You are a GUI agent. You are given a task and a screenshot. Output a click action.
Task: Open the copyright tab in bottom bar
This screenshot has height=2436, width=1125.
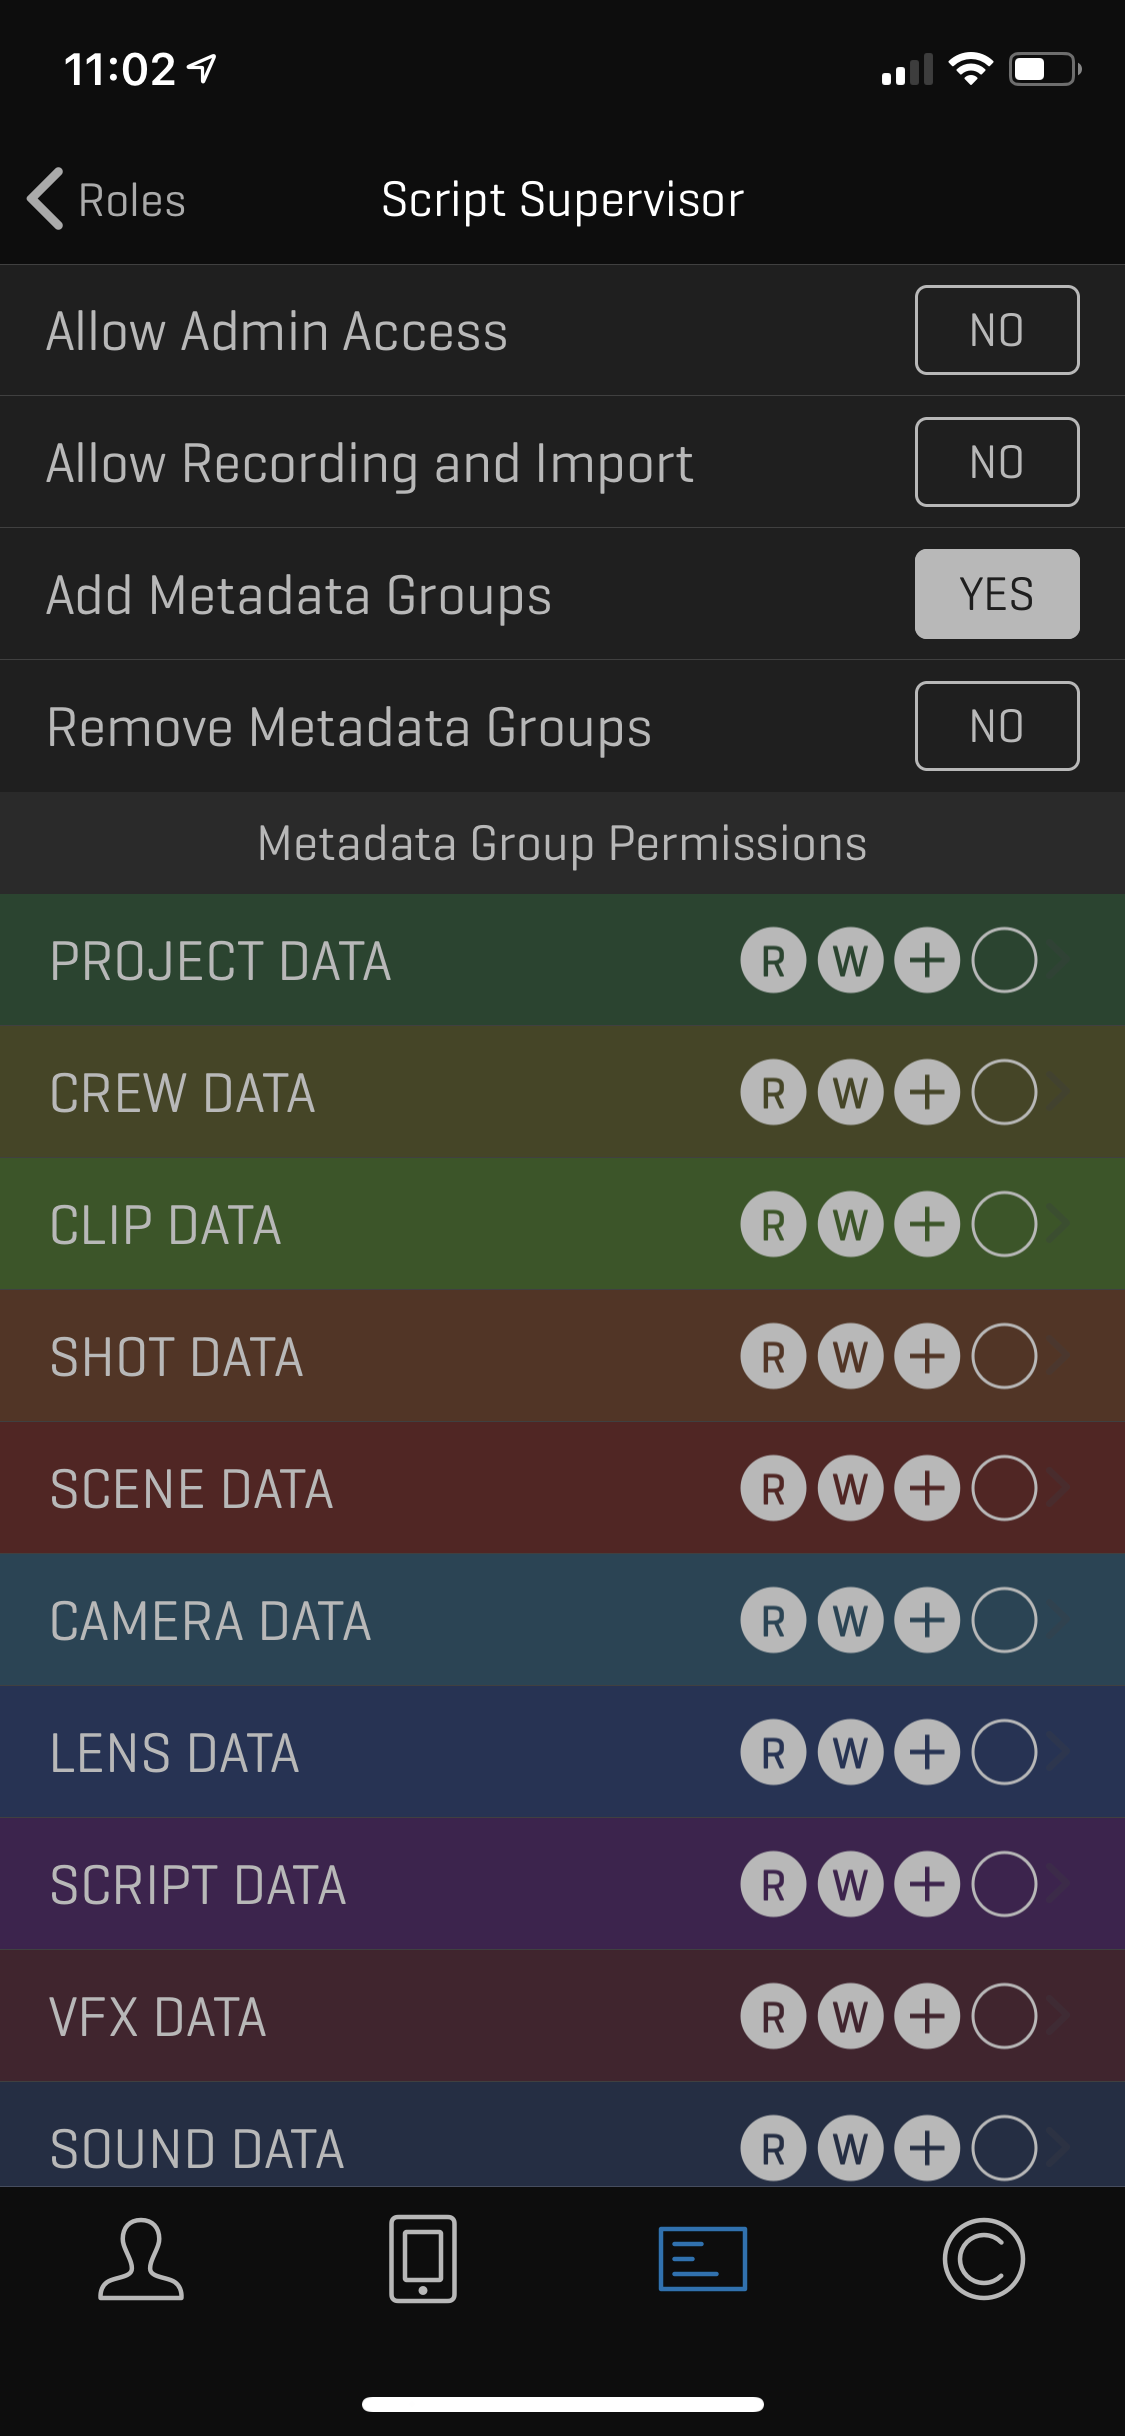coord(983,2259)
